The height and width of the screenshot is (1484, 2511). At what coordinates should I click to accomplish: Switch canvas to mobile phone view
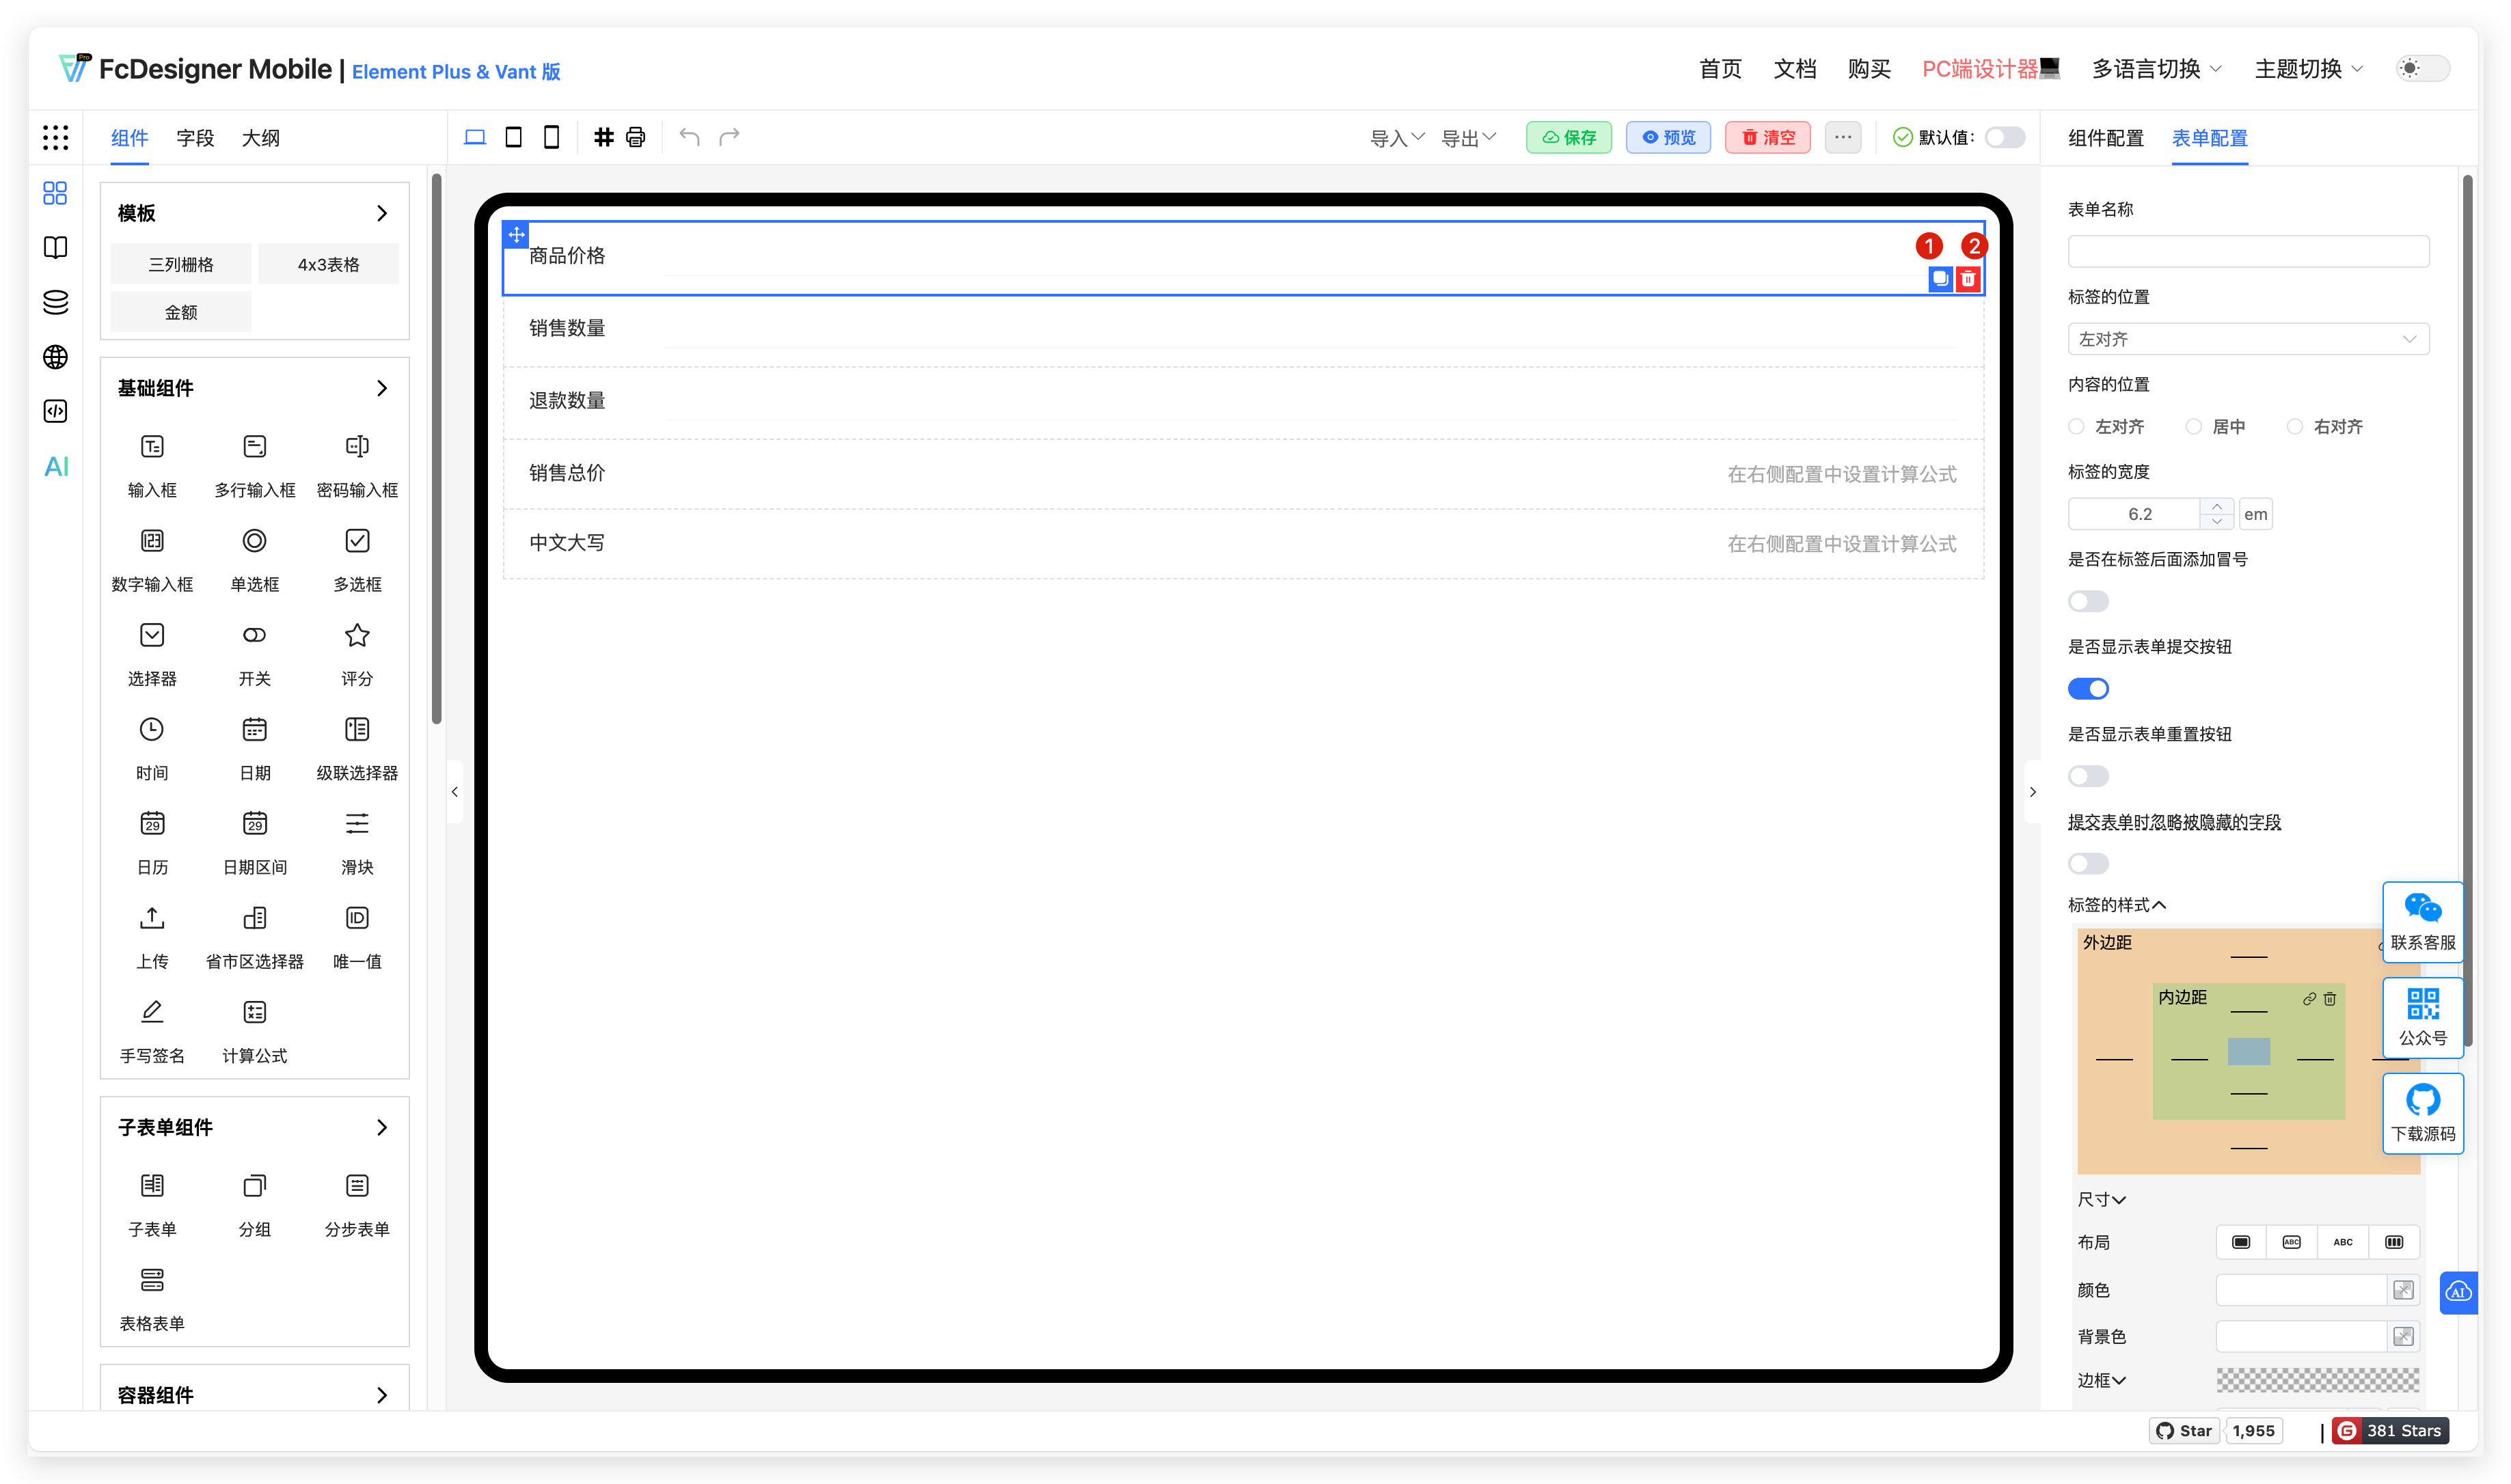click(x=551, y=137)
